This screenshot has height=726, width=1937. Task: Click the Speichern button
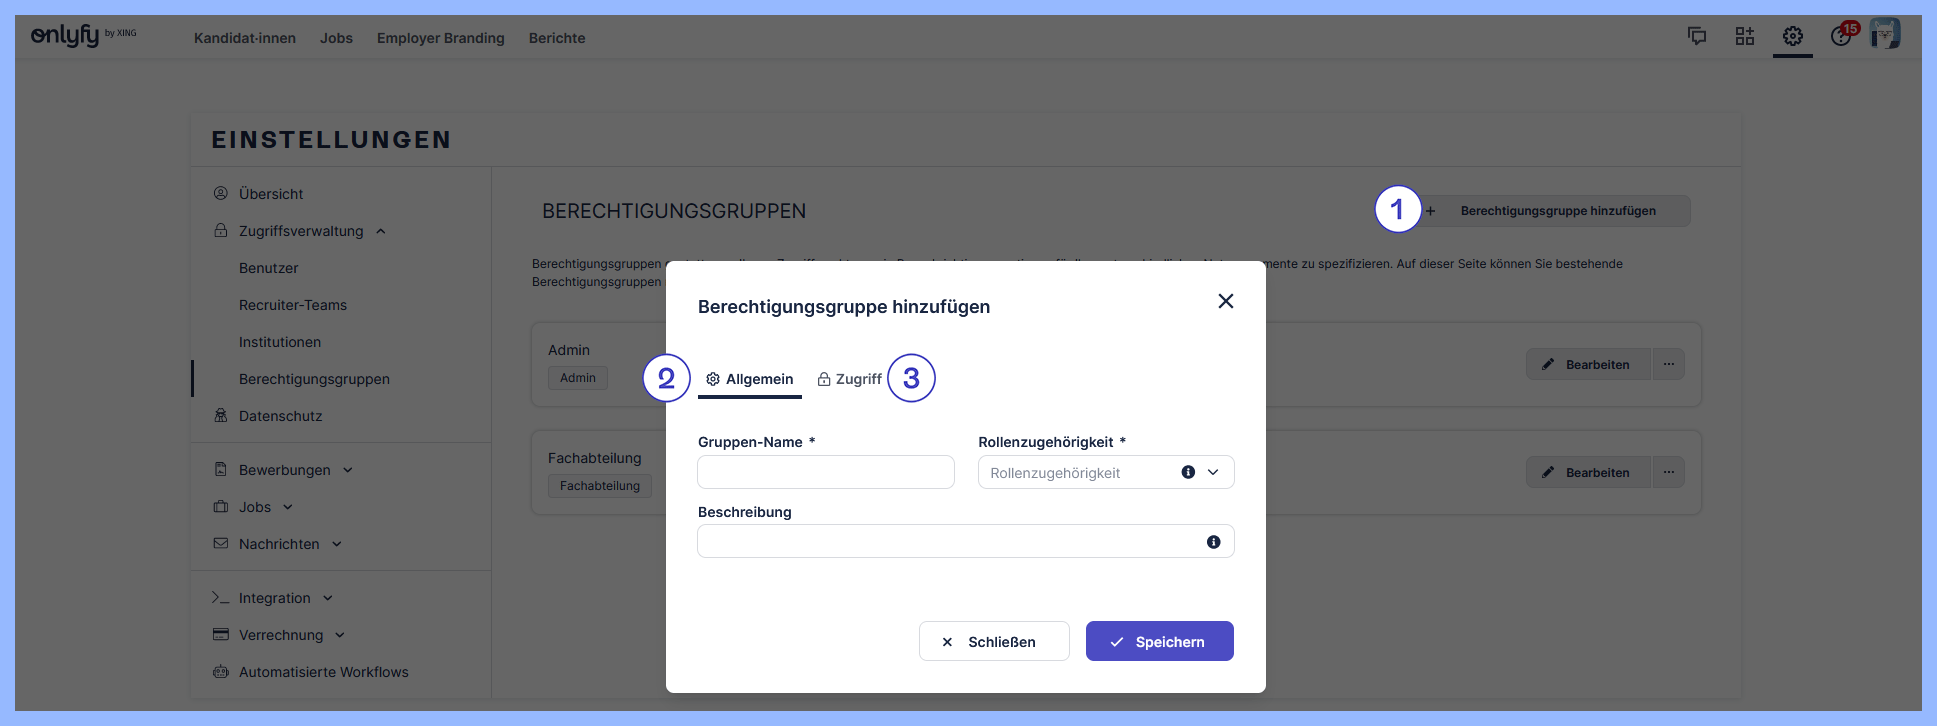[x=1160, y=641]
